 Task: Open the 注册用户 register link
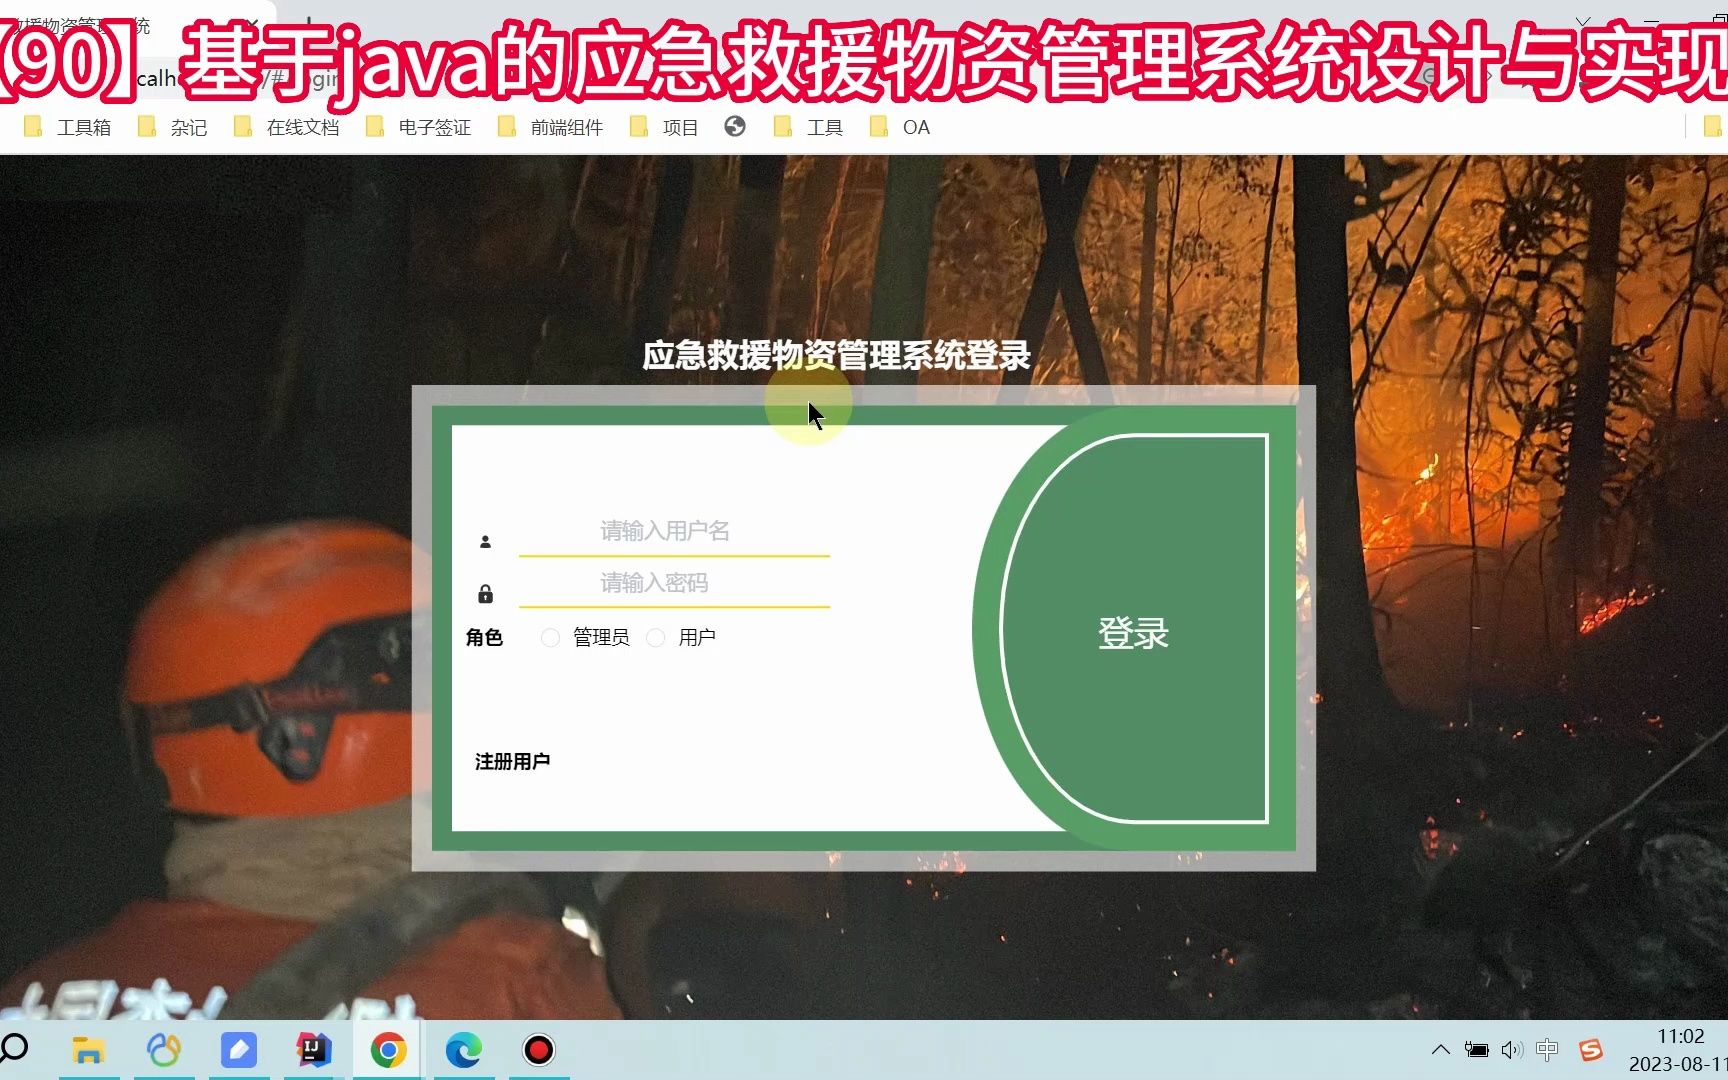pyautogui.click(x=512, y=762)
